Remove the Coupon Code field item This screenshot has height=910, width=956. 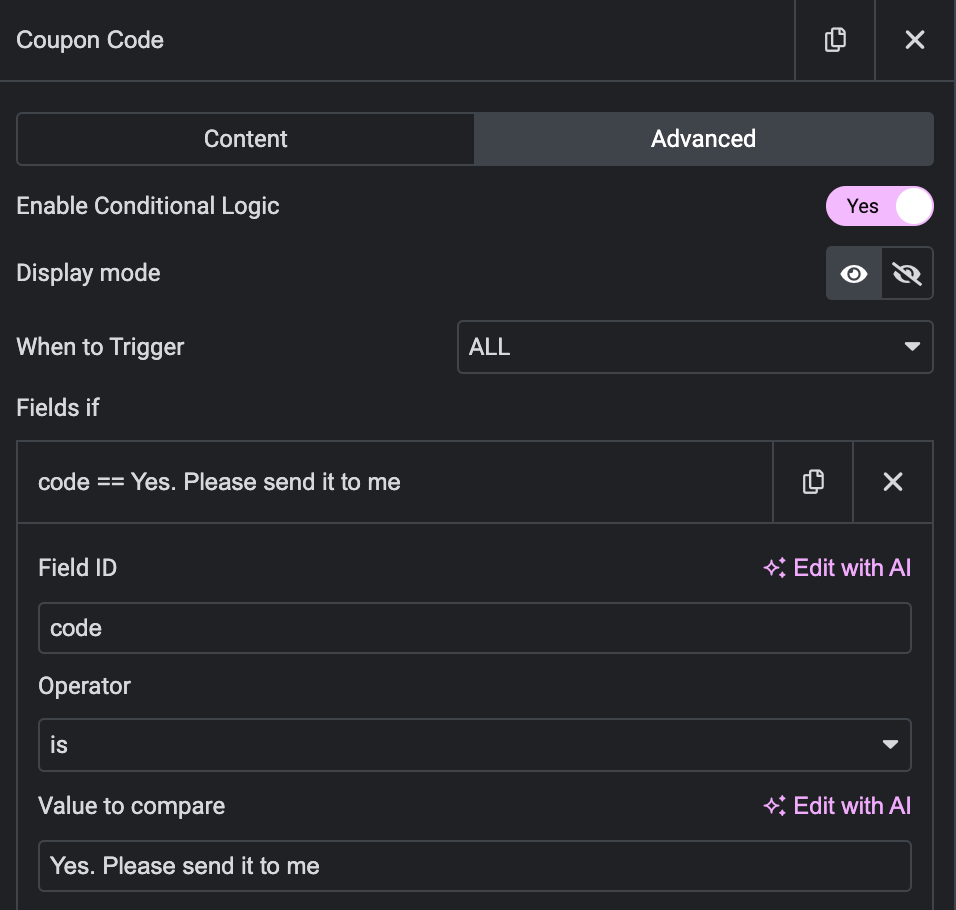[x=915, y=40]
